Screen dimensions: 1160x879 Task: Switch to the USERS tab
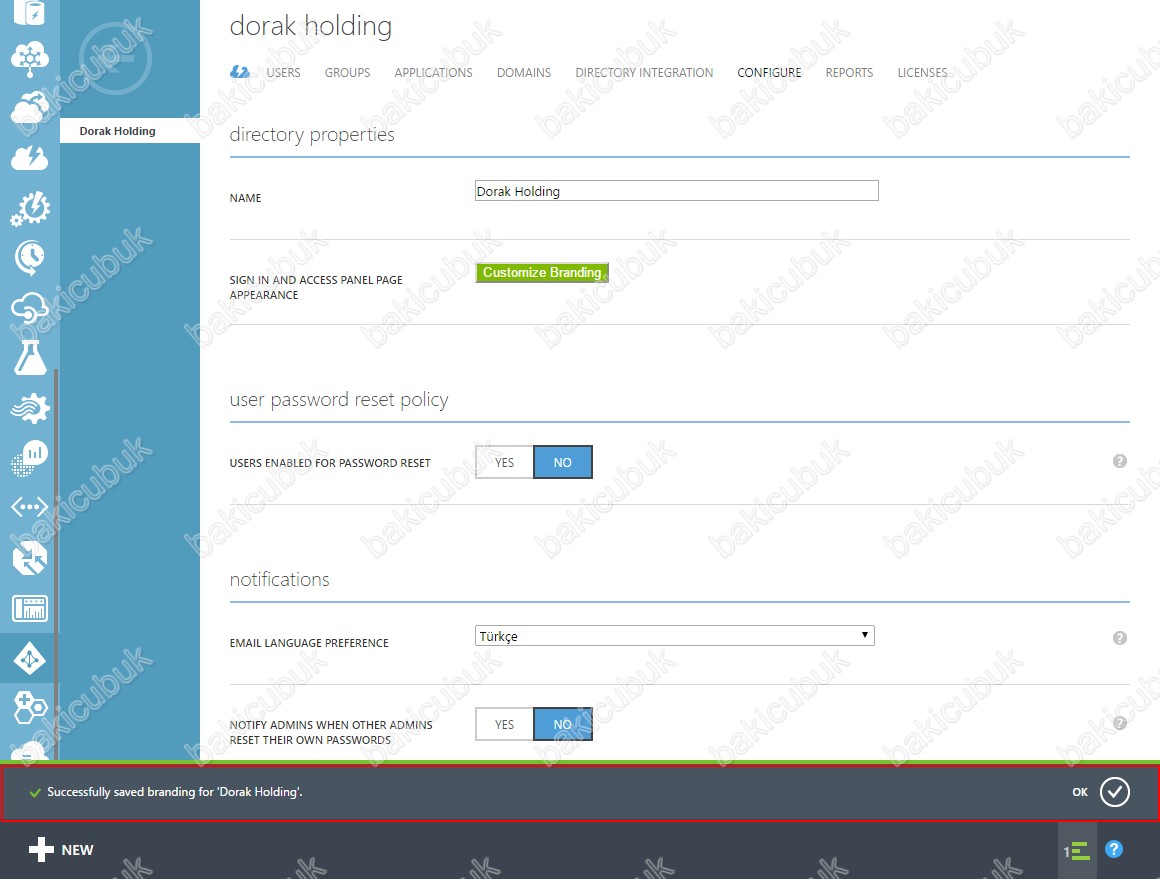283,73
